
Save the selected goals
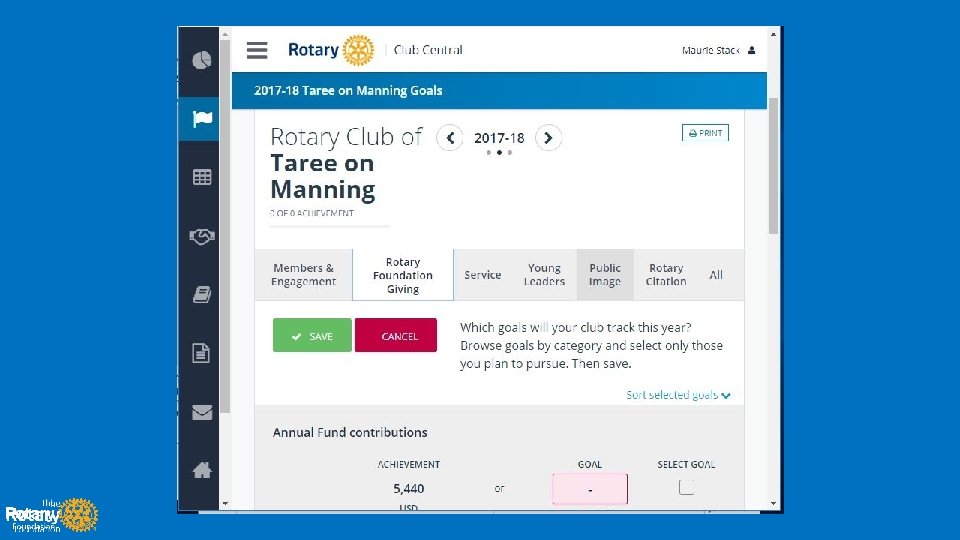312,335
